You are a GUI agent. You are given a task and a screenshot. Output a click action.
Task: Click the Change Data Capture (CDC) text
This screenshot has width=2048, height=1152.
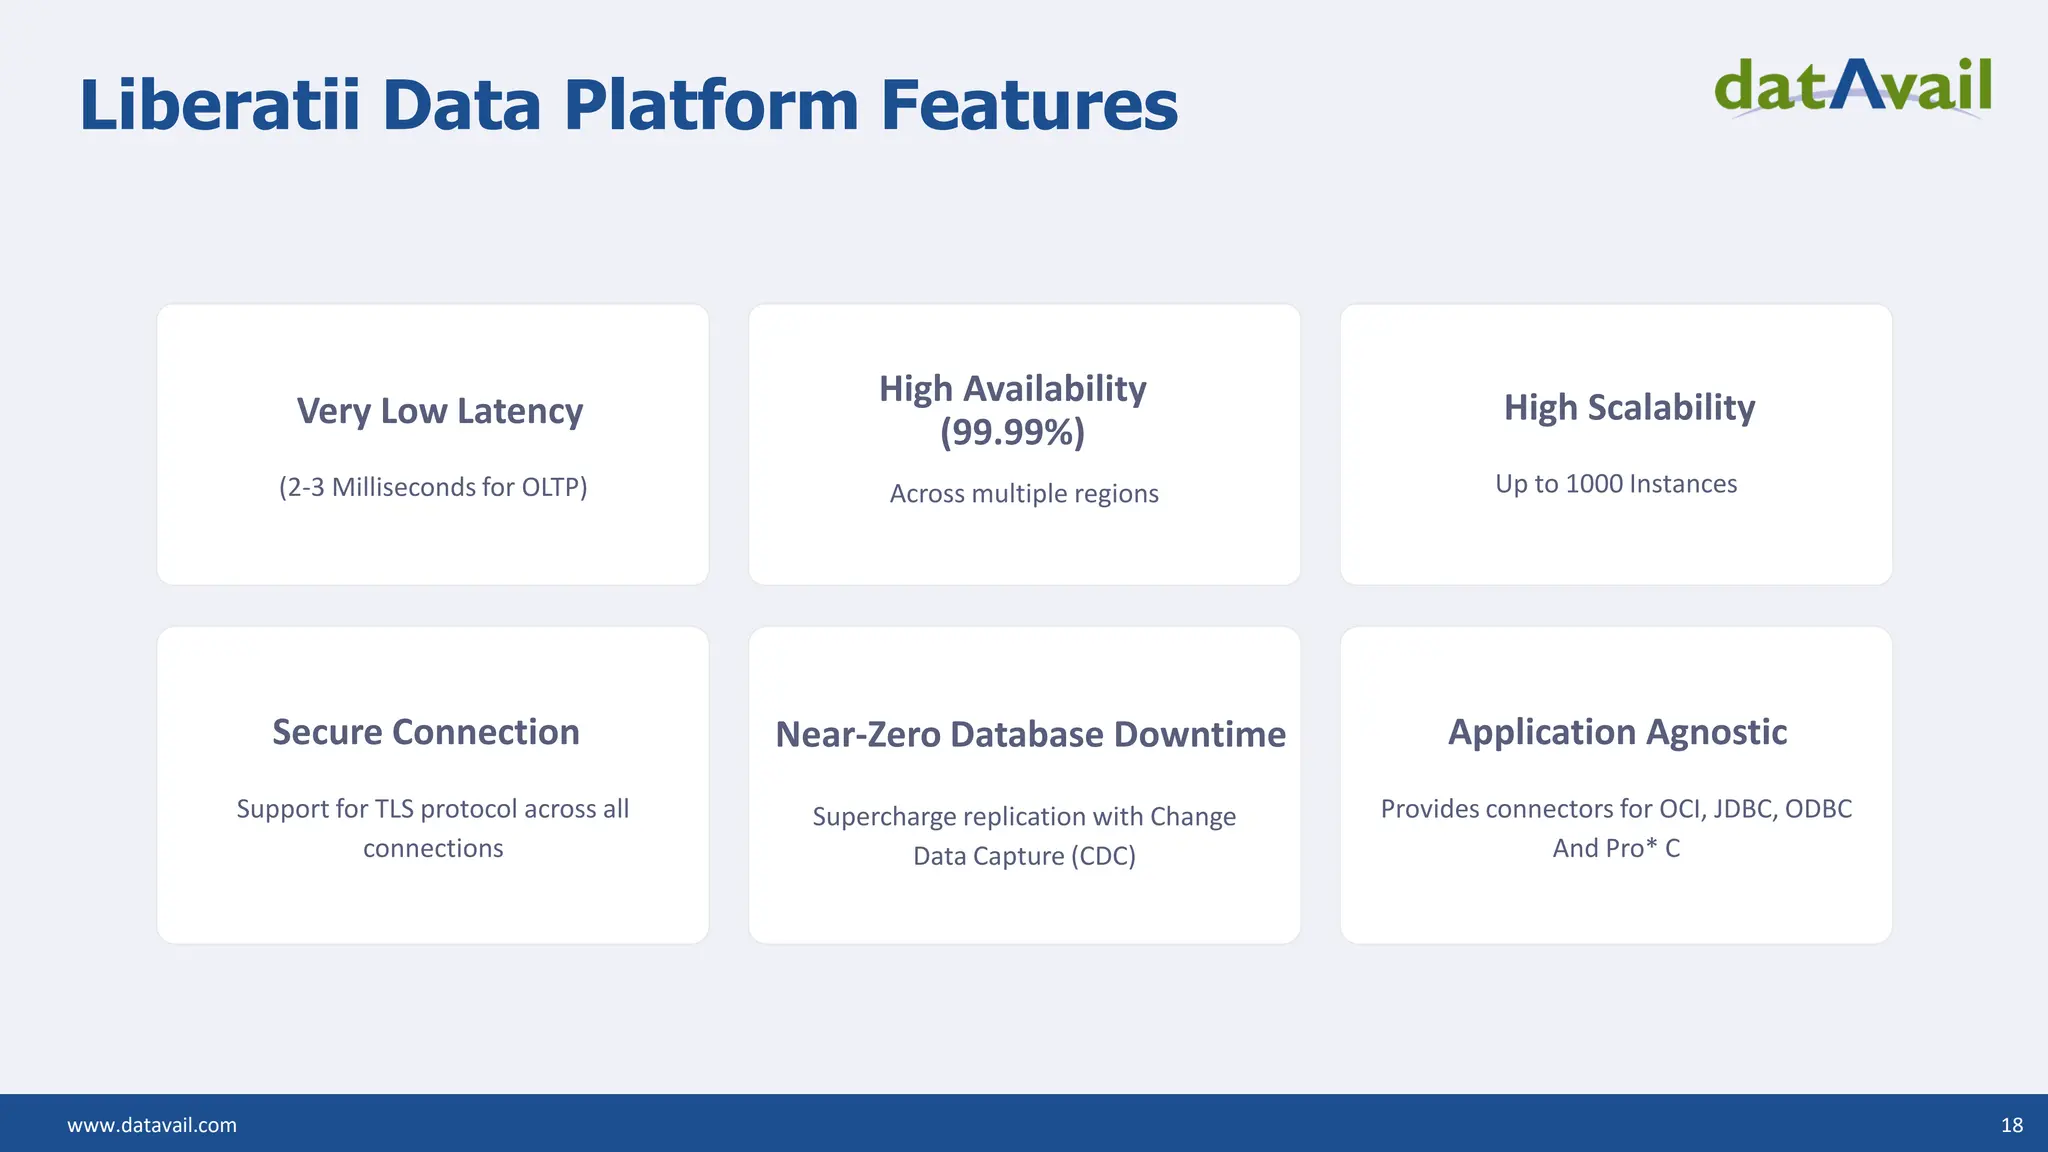pyautogui.click(x=1024, y=856)
